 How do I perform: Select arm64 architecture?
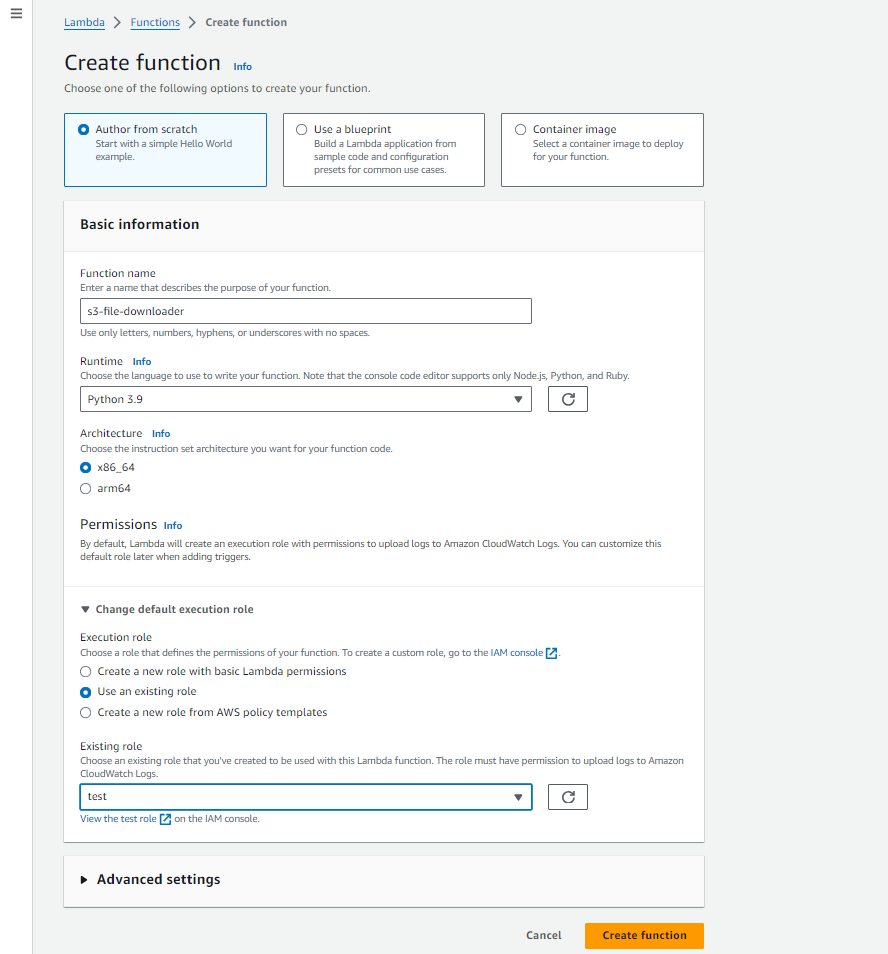86,489
